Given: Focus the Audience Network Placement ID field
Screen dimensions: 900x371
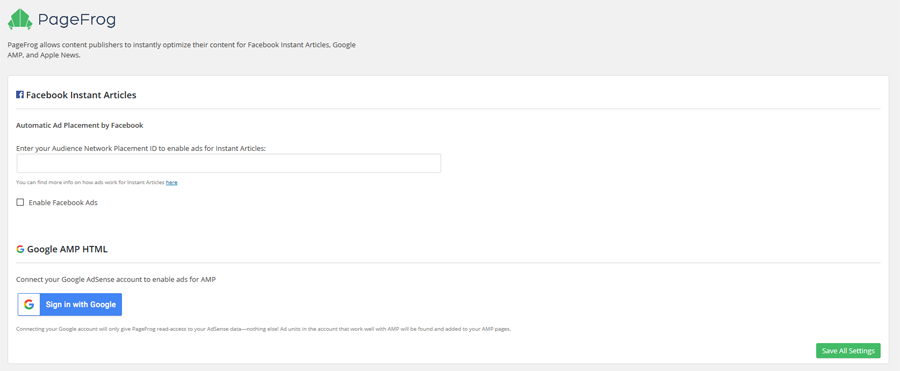Looking at the screenshot, I should click(228, 163).
